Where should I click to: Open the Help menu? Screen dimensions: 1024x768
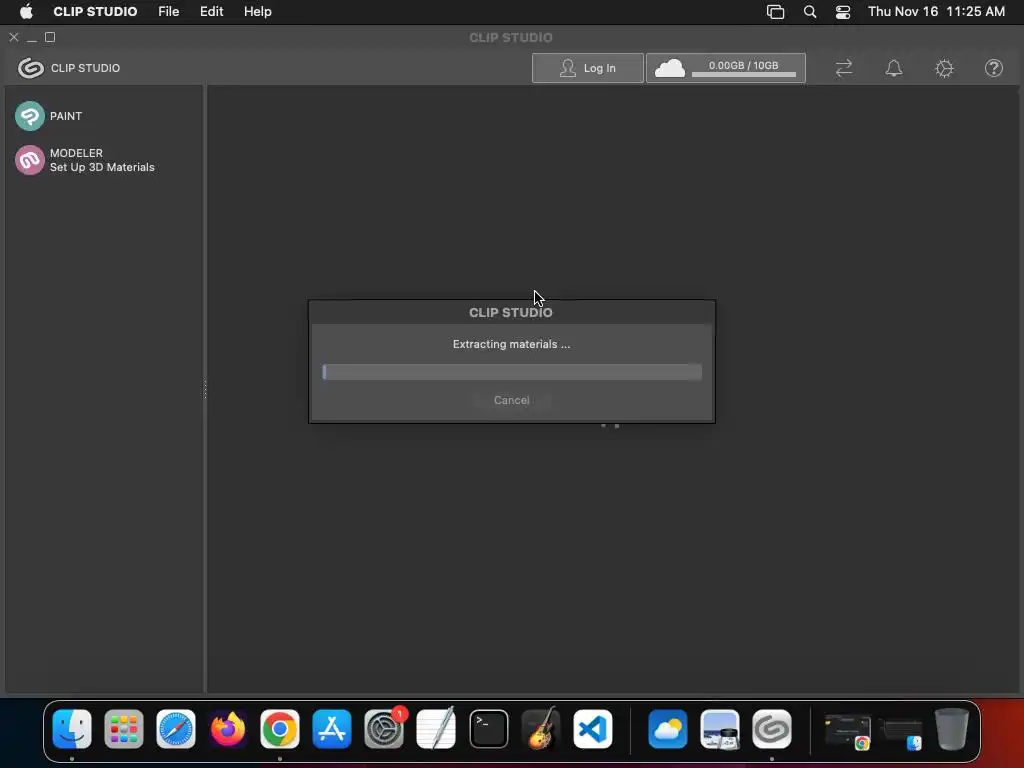coord(257,12)
